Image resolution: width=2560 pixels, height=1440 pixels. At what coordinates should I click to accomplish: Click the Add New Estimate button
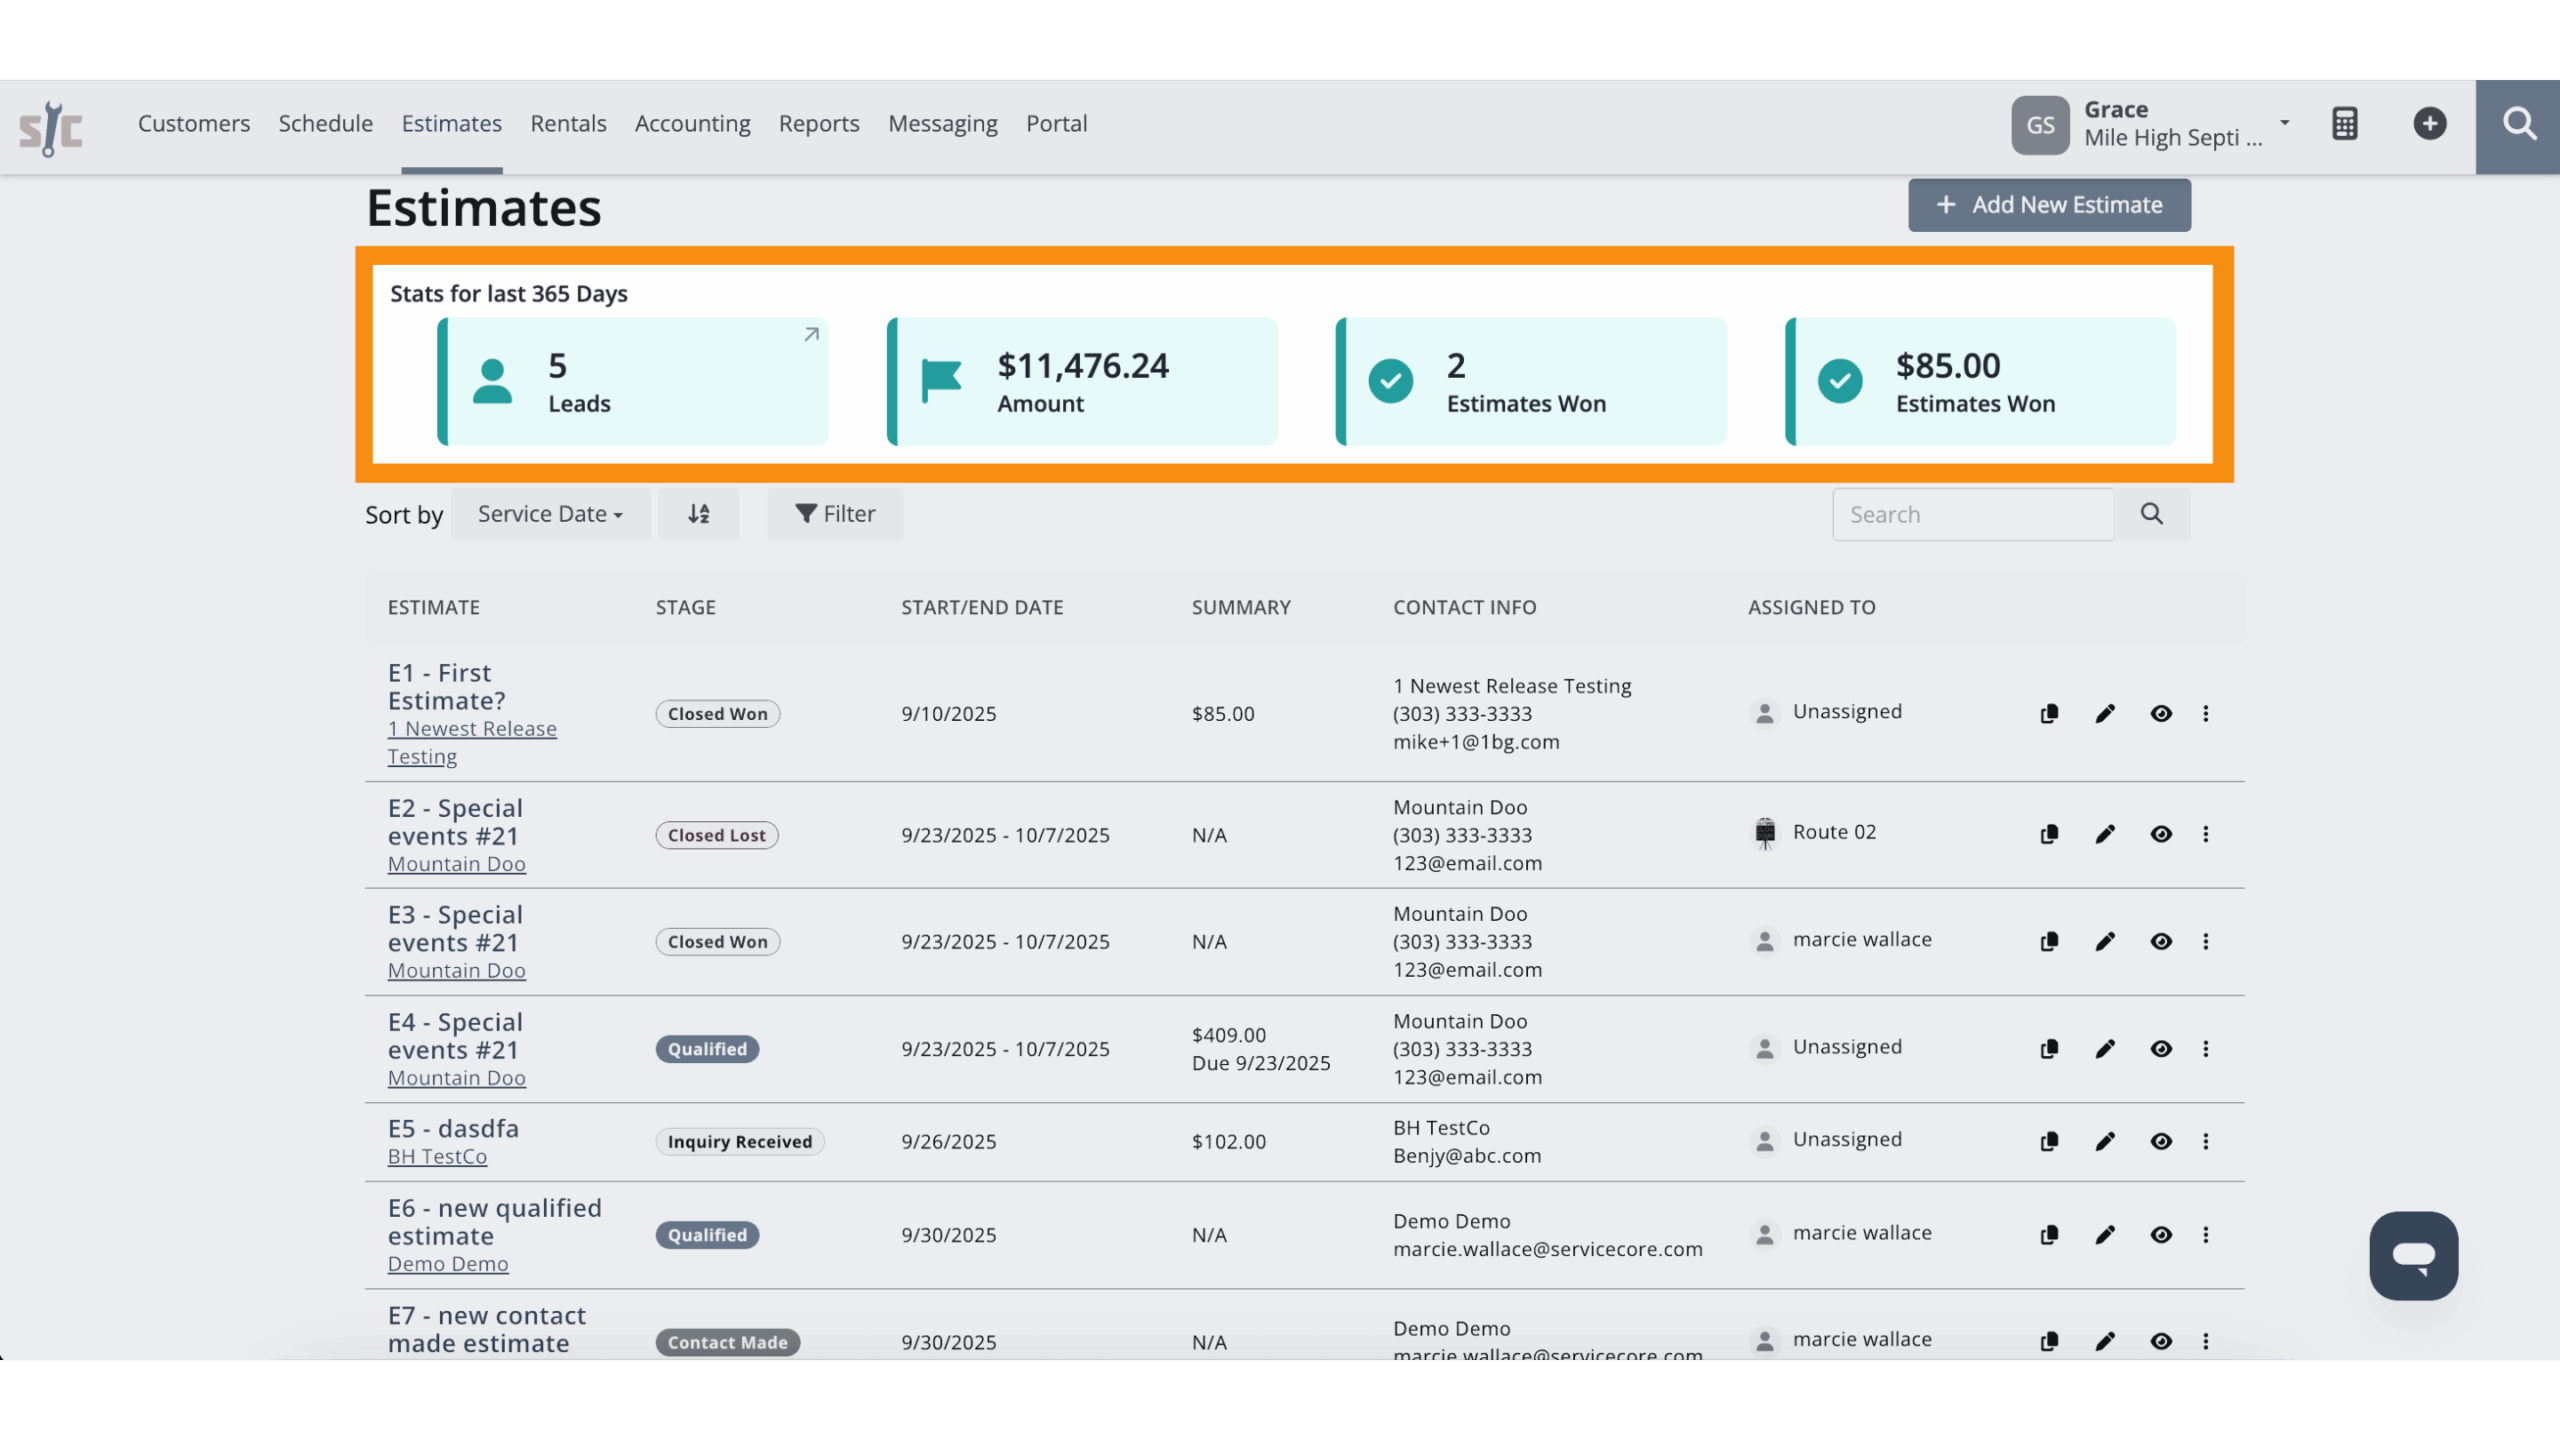(x=2049, y=205)
